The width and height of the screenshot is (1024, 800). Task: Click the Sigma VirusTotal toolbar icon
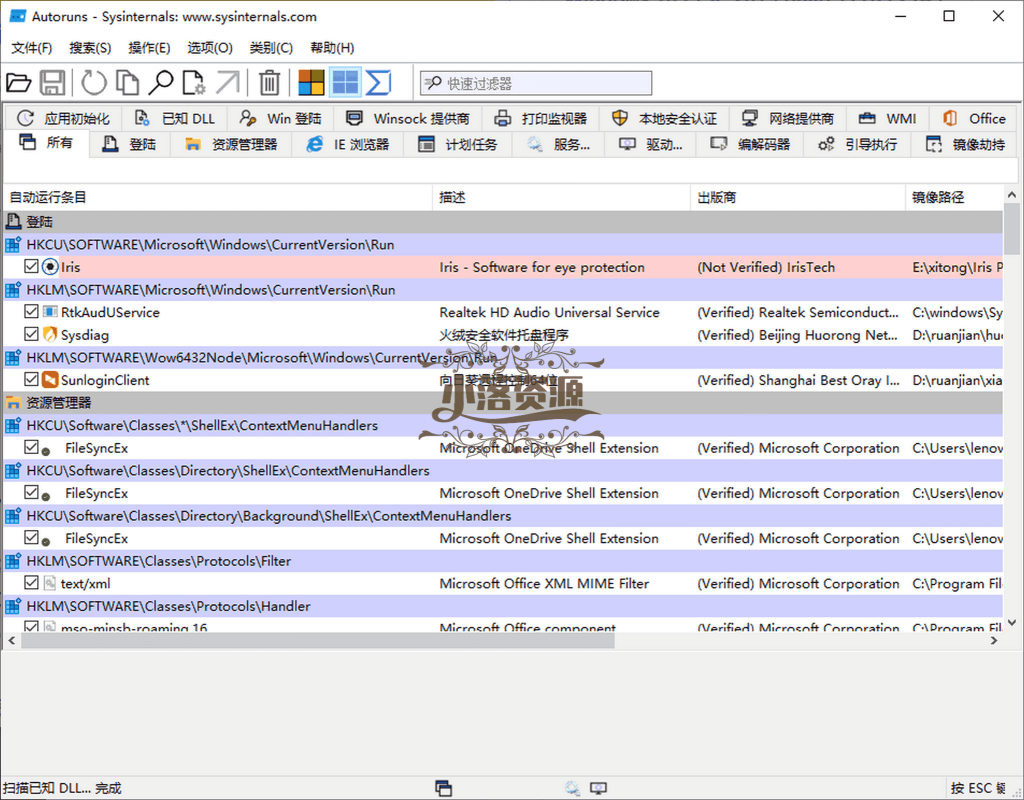(x=378, y=83)
